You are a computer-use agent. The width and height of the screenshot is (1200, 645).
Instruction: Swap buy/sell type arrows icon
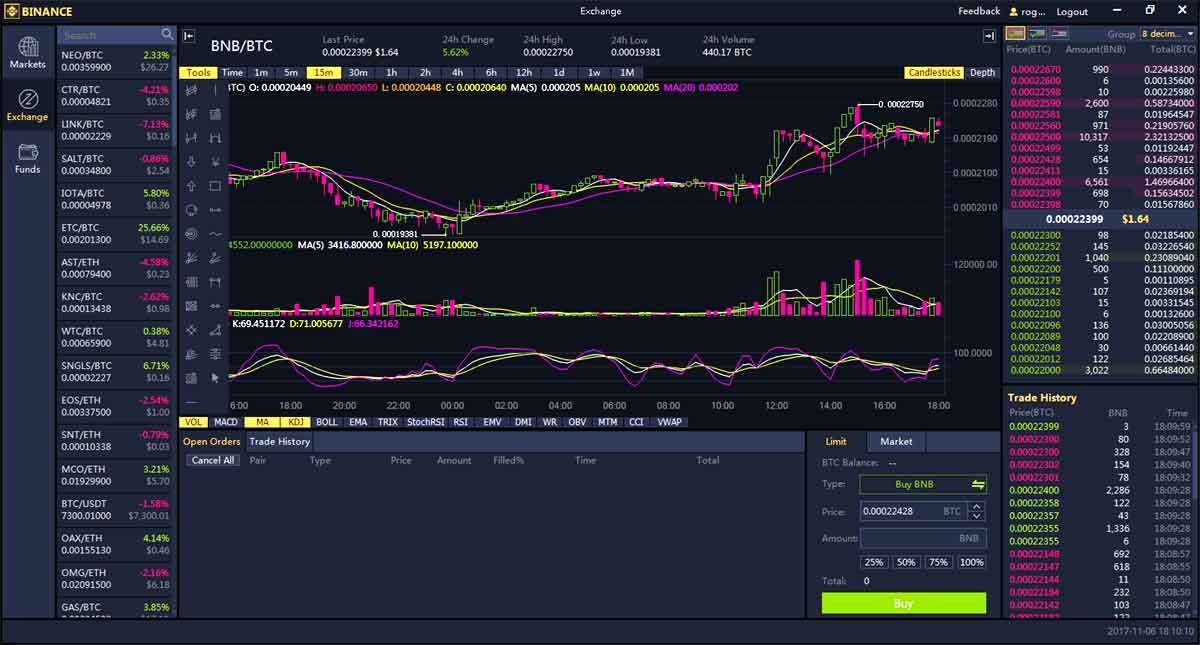(x=978, y=484)
